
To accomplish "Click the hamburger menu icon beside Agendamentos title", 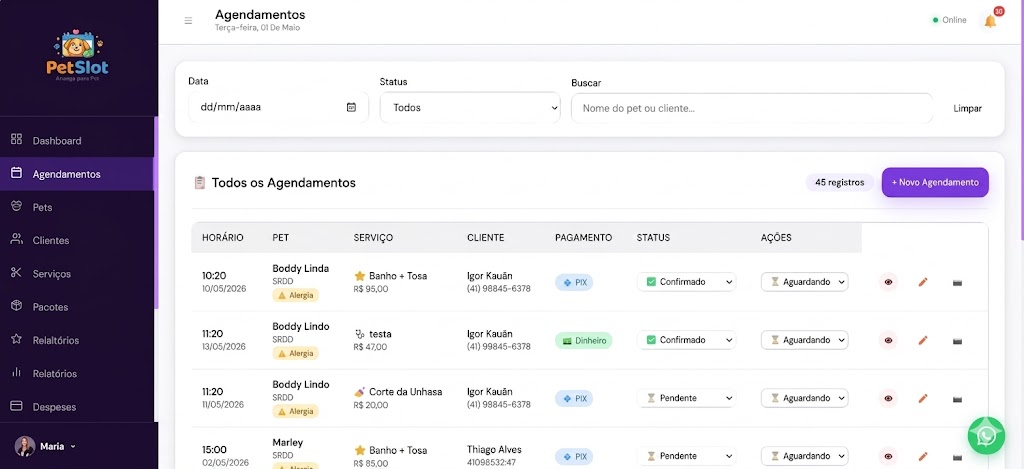I will [x=188, y=21].
